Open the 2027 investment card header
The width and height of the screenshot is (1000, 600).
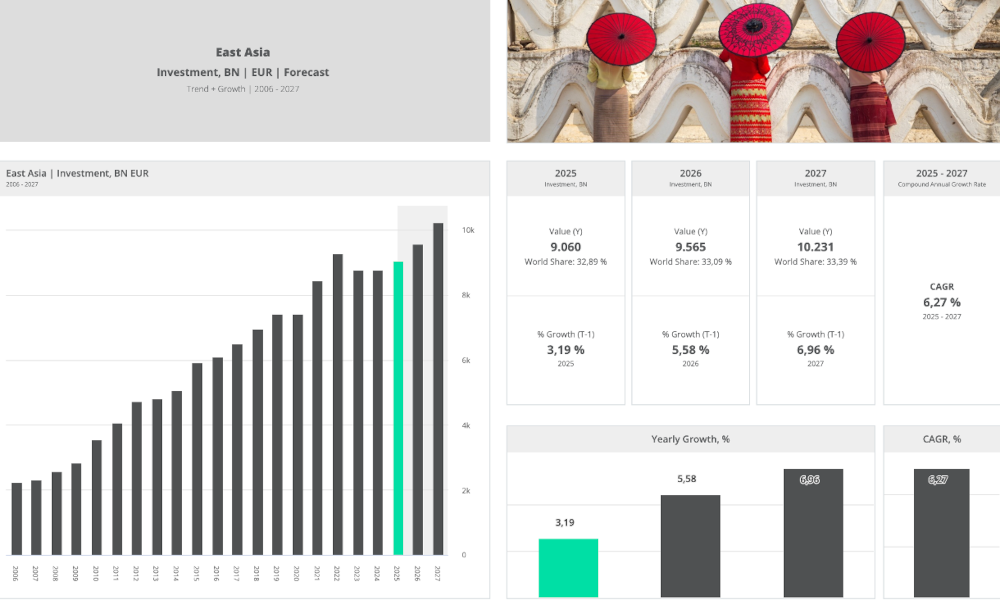tap(815, 178)
